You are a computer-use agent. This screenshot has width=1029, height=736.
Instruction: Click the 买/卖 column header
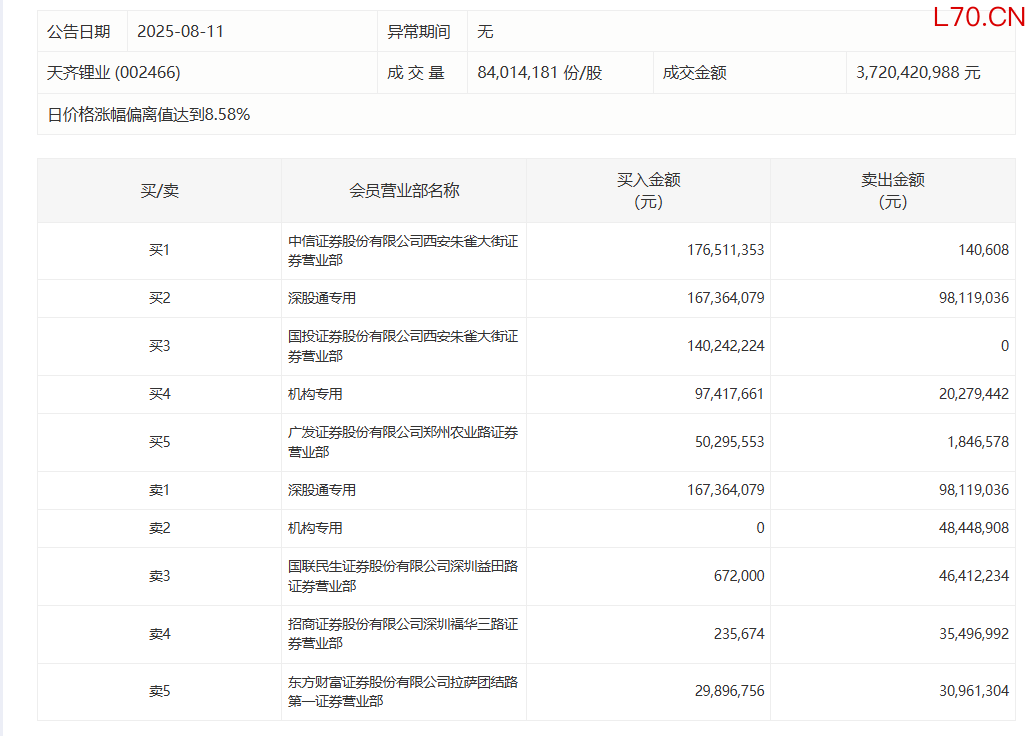(159, 190)
